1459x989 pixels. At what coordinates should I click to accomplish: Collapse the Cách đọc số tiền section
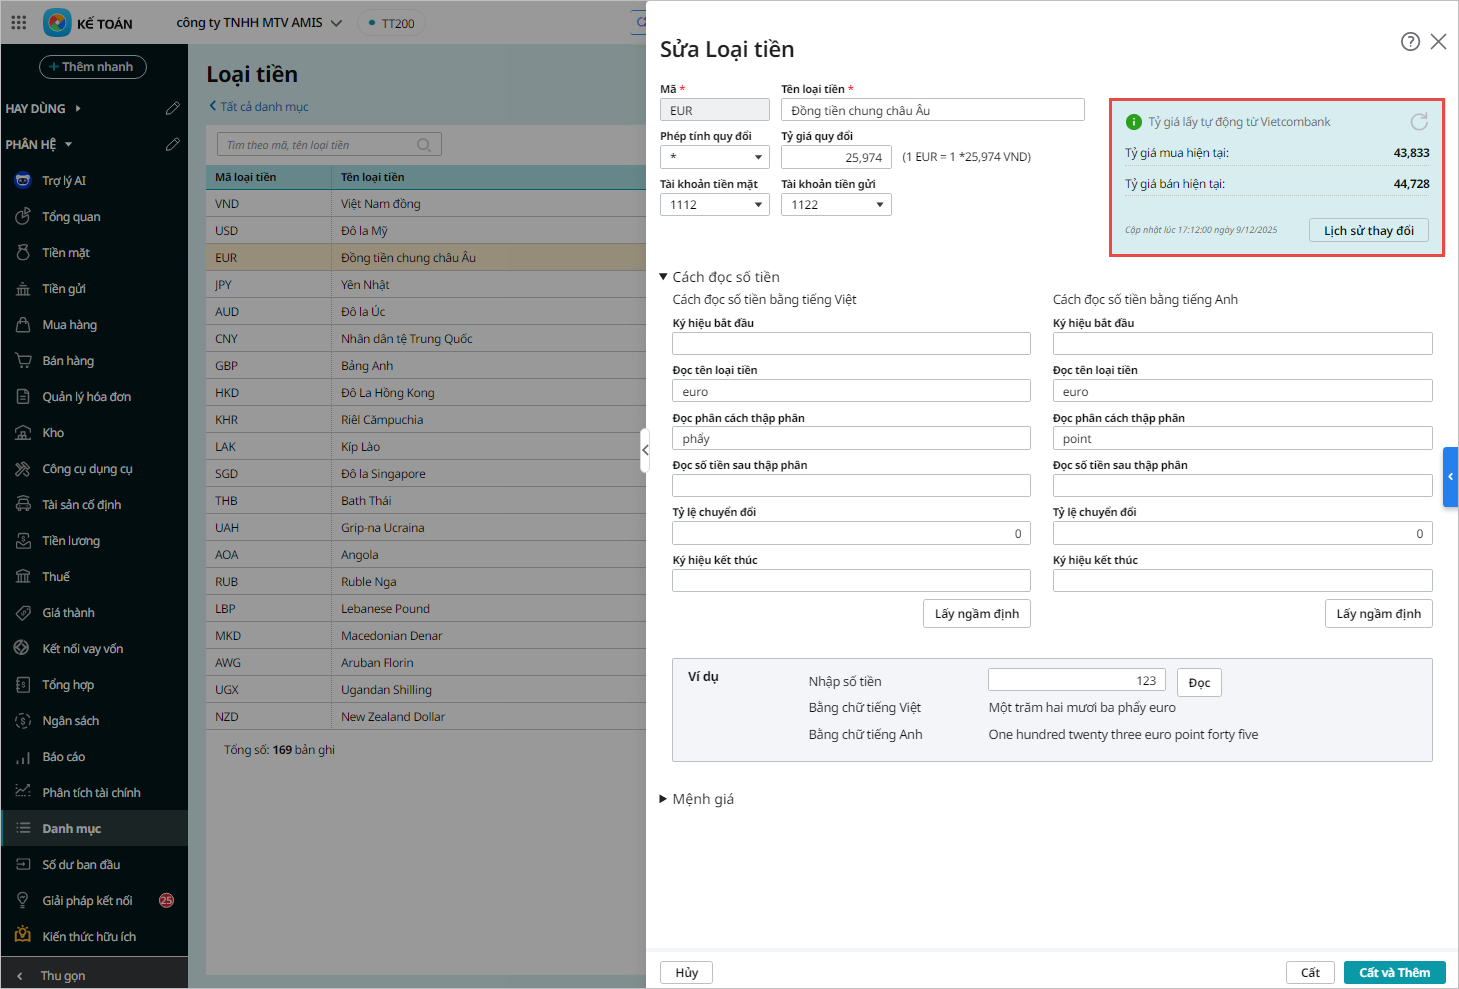pyautogui.click(x=663, y=277)
